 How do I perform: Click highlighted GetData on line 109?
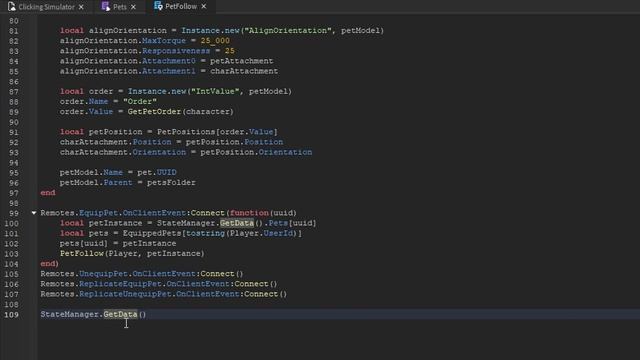[120, 314]
